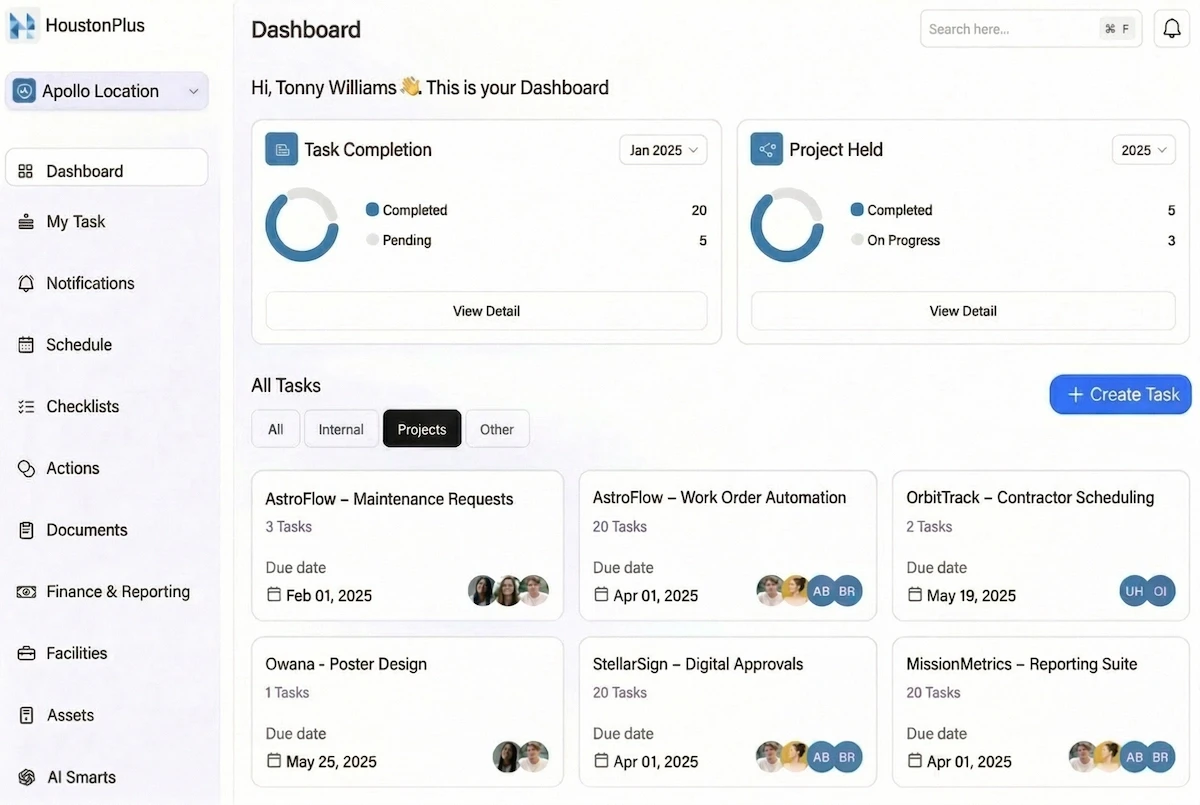Click into the search field
The image size is (1200, 805).
[1010, 28]
